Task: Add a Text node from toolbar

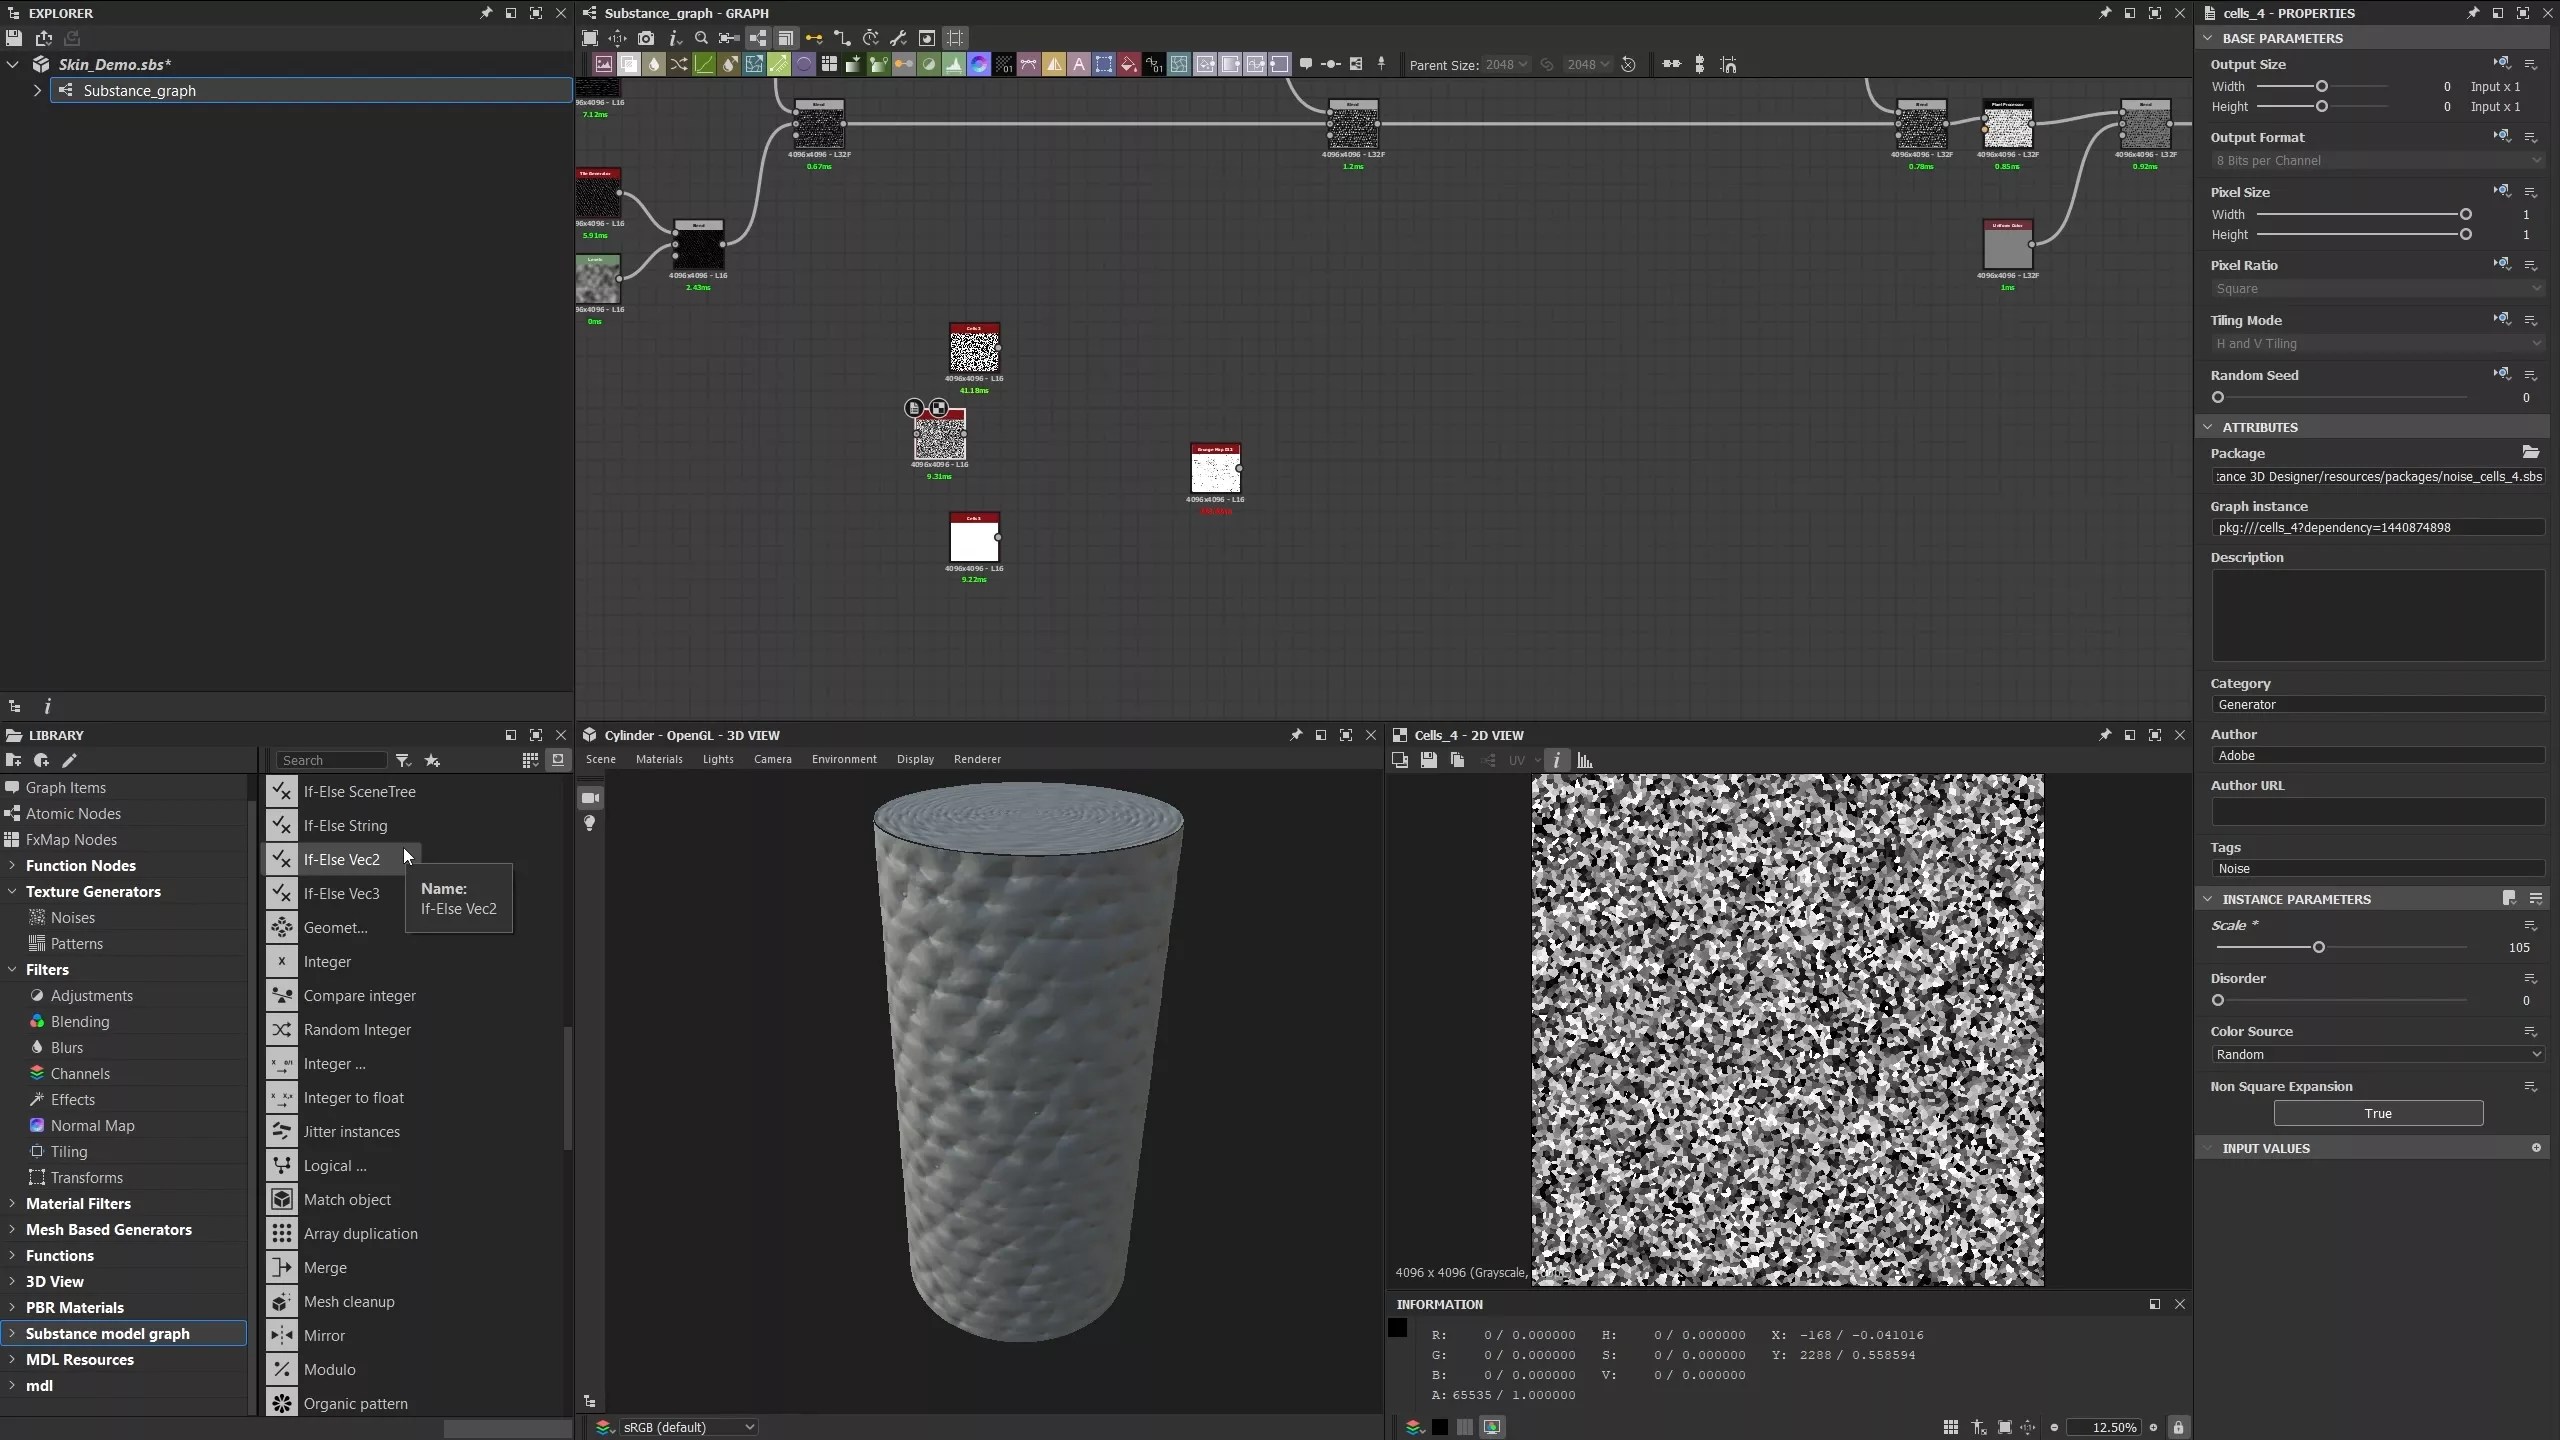Action: pos(1079,65)
